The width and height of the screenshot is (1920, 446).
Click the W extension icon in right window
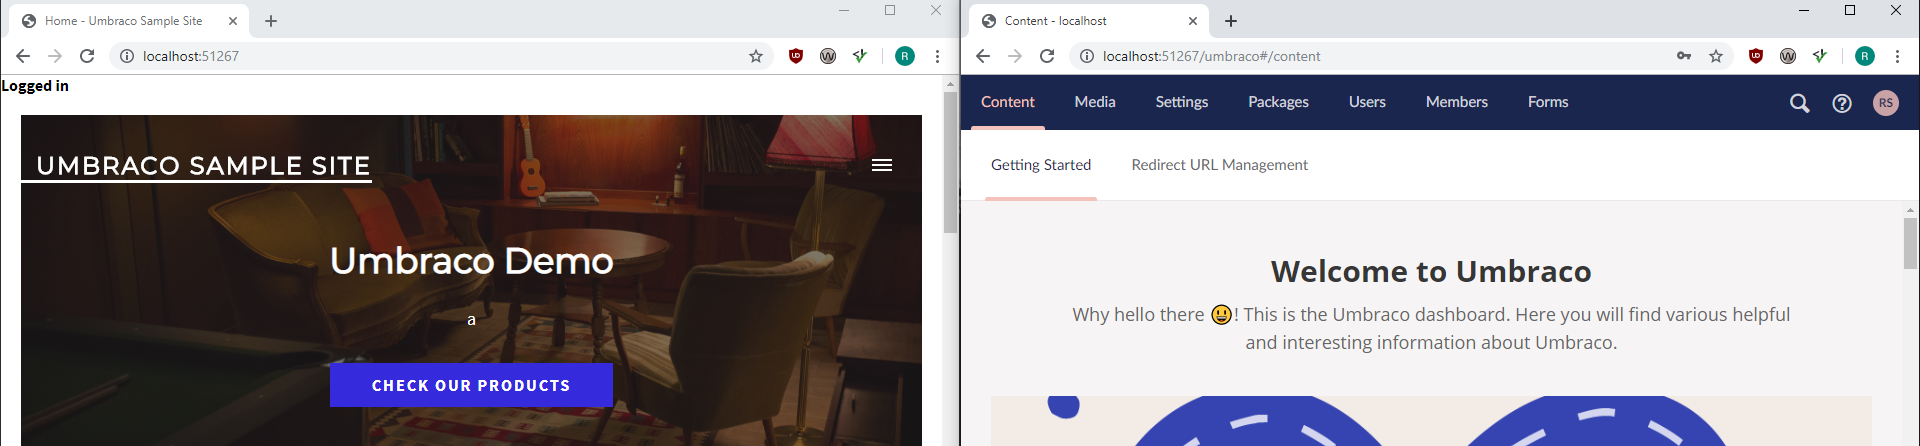pos(1788,56)
